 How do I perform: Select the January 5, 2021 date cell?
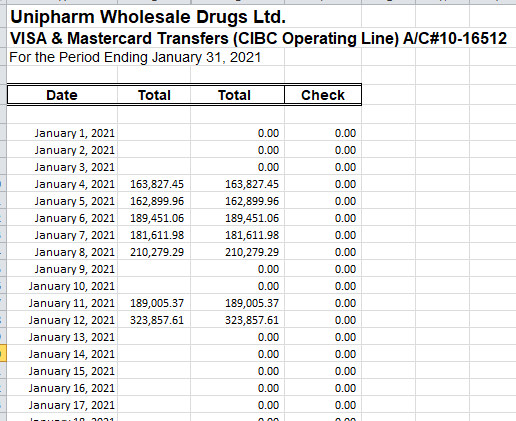62,201
